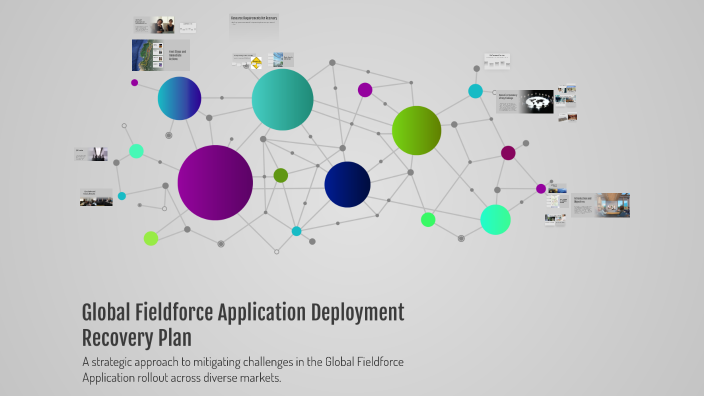Click the subtitle beginning 'A strategic approach'

pyautogui.click(x=243, y=370)
